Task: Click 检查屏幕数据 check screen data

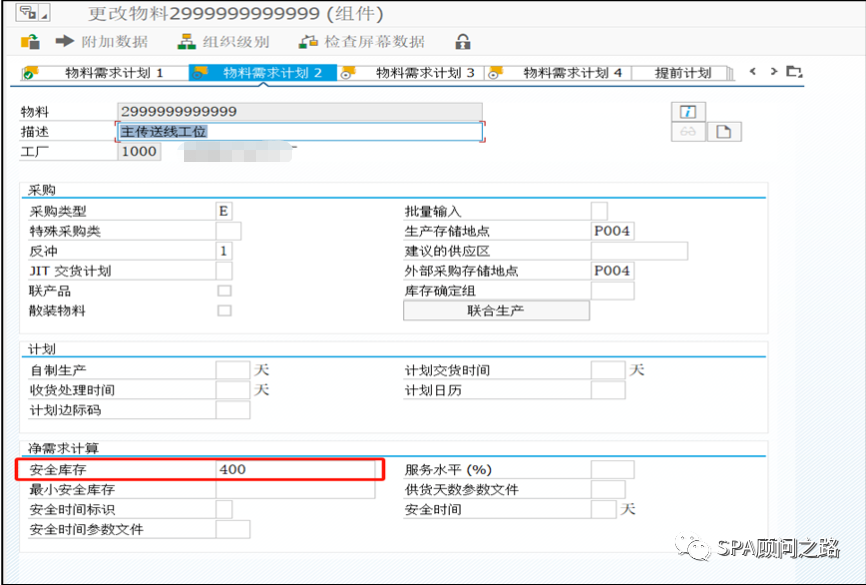Action: tap(362, 41)
